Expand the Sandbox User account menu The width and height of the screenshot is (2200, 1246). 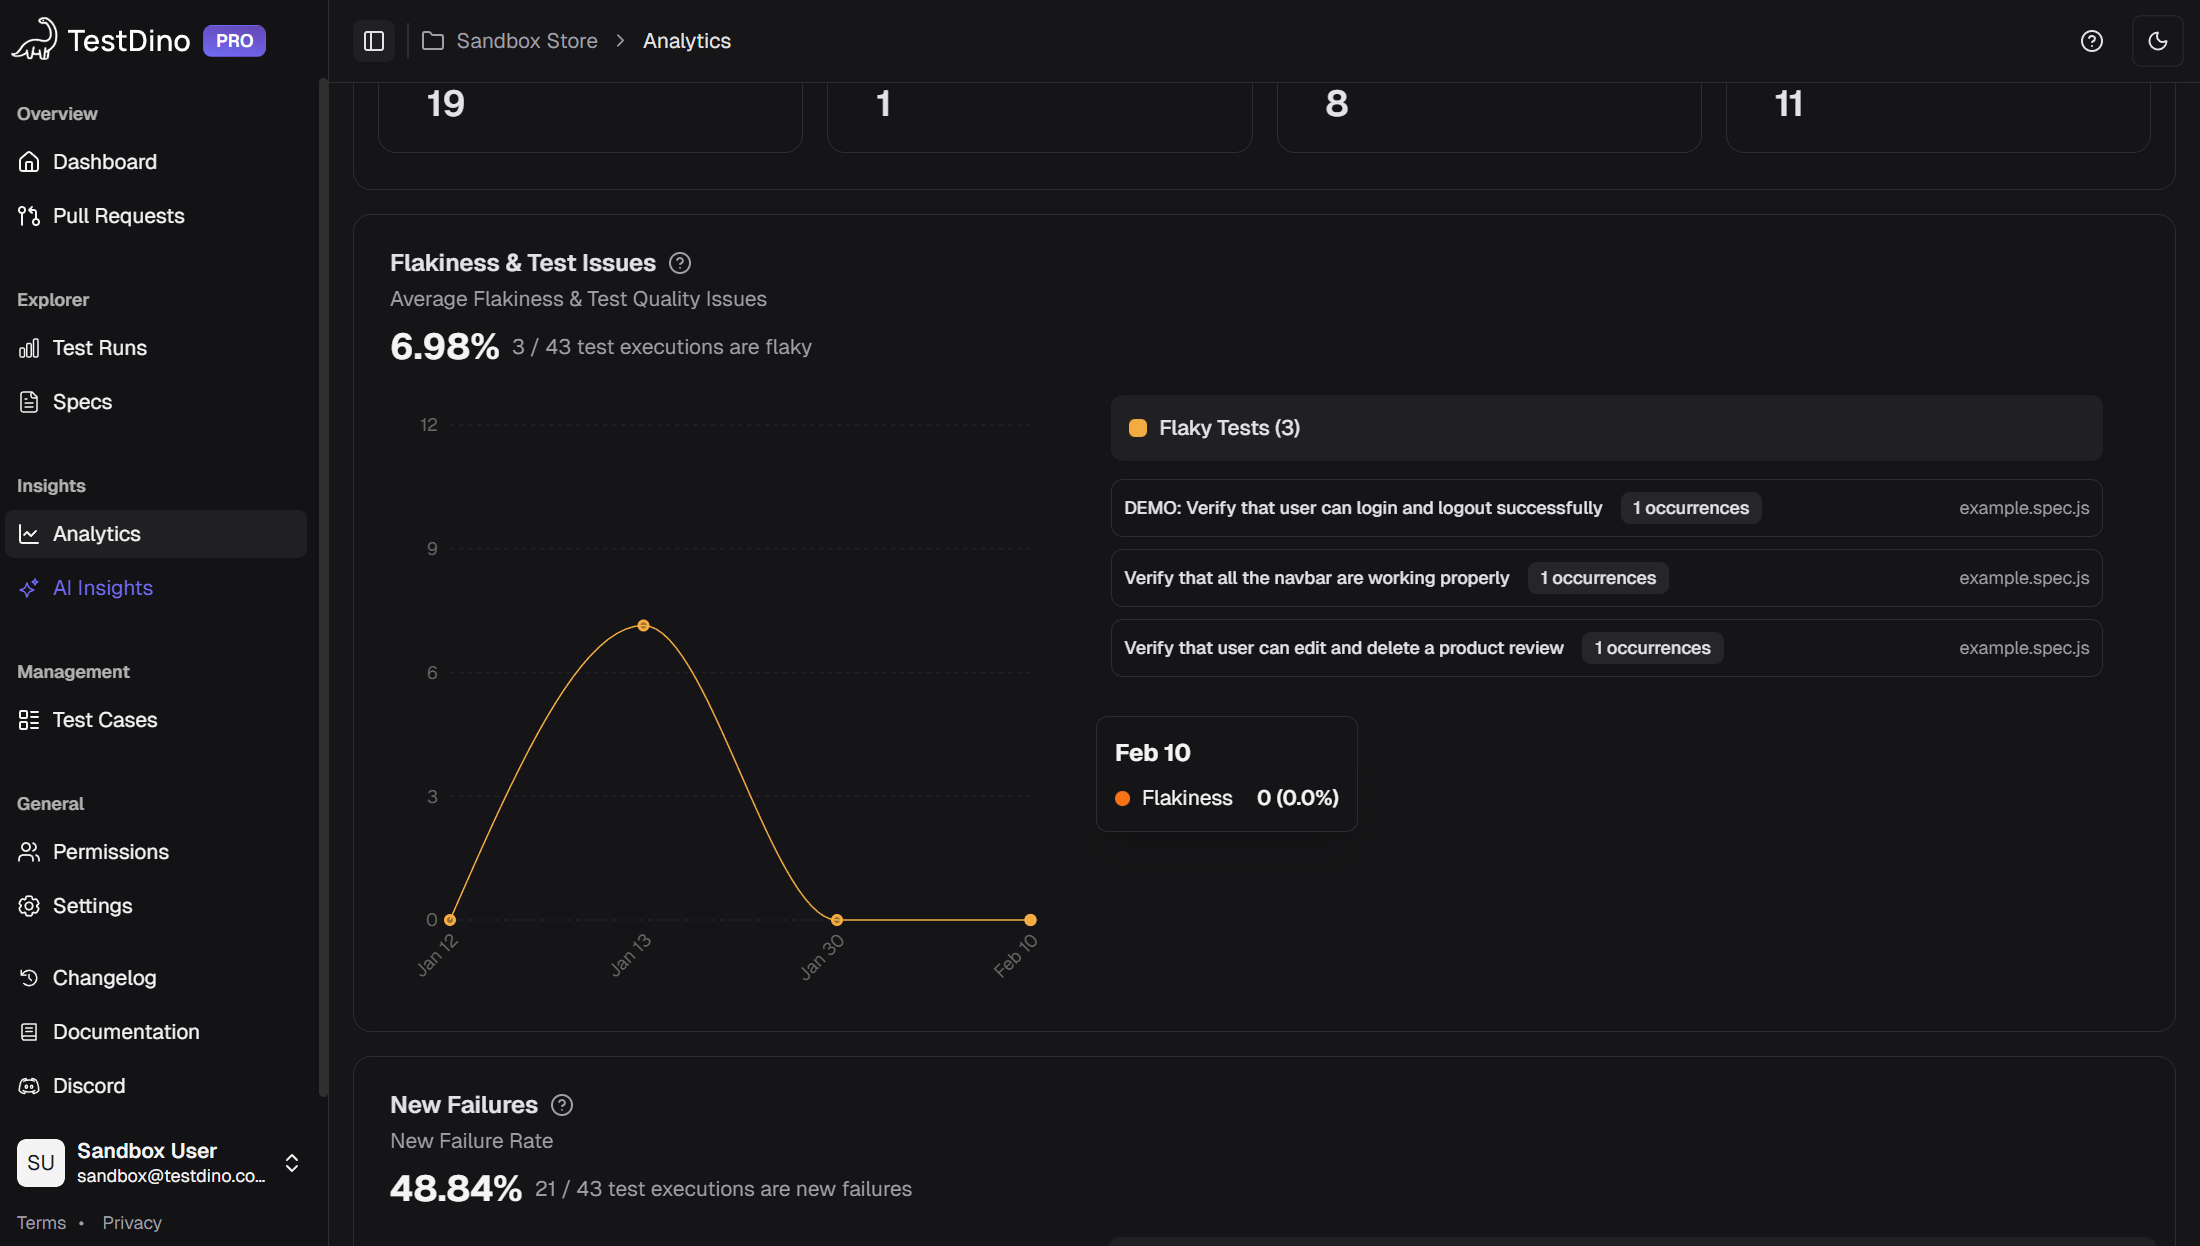[291, 1163]
